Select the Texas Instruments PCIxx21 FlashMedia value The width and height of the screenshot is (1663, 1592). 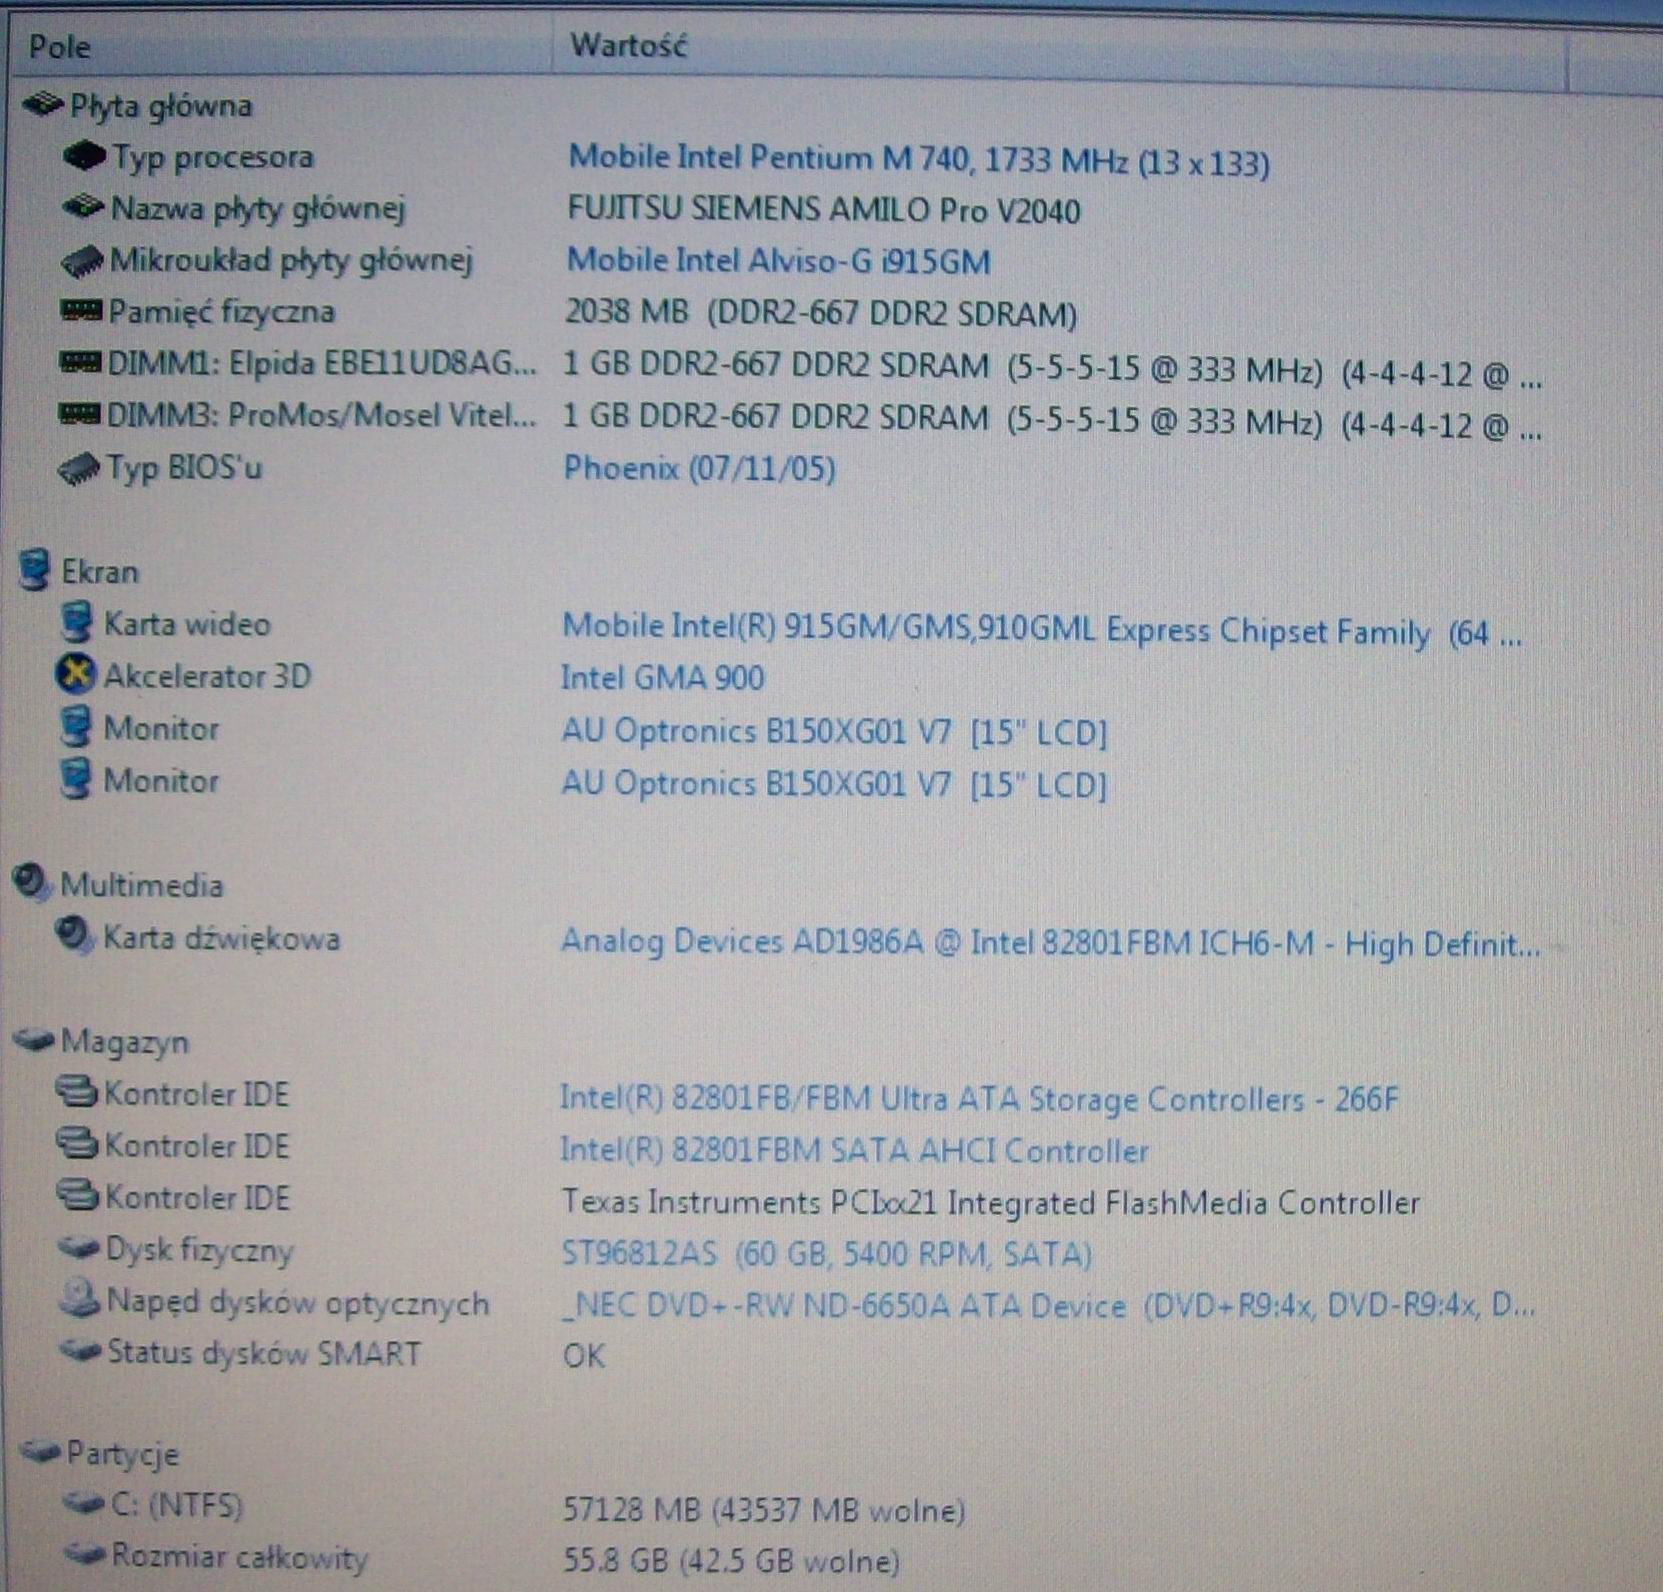coord(991,1202)
